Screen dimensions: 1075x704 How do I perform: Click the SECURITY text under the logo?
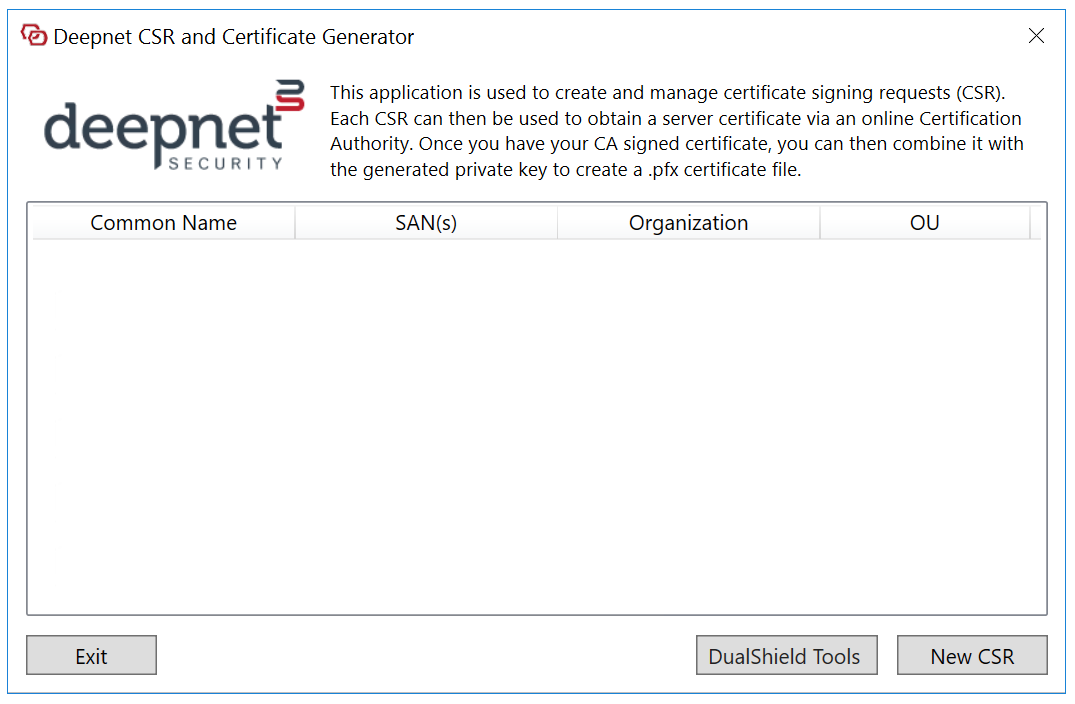[225, 163]
